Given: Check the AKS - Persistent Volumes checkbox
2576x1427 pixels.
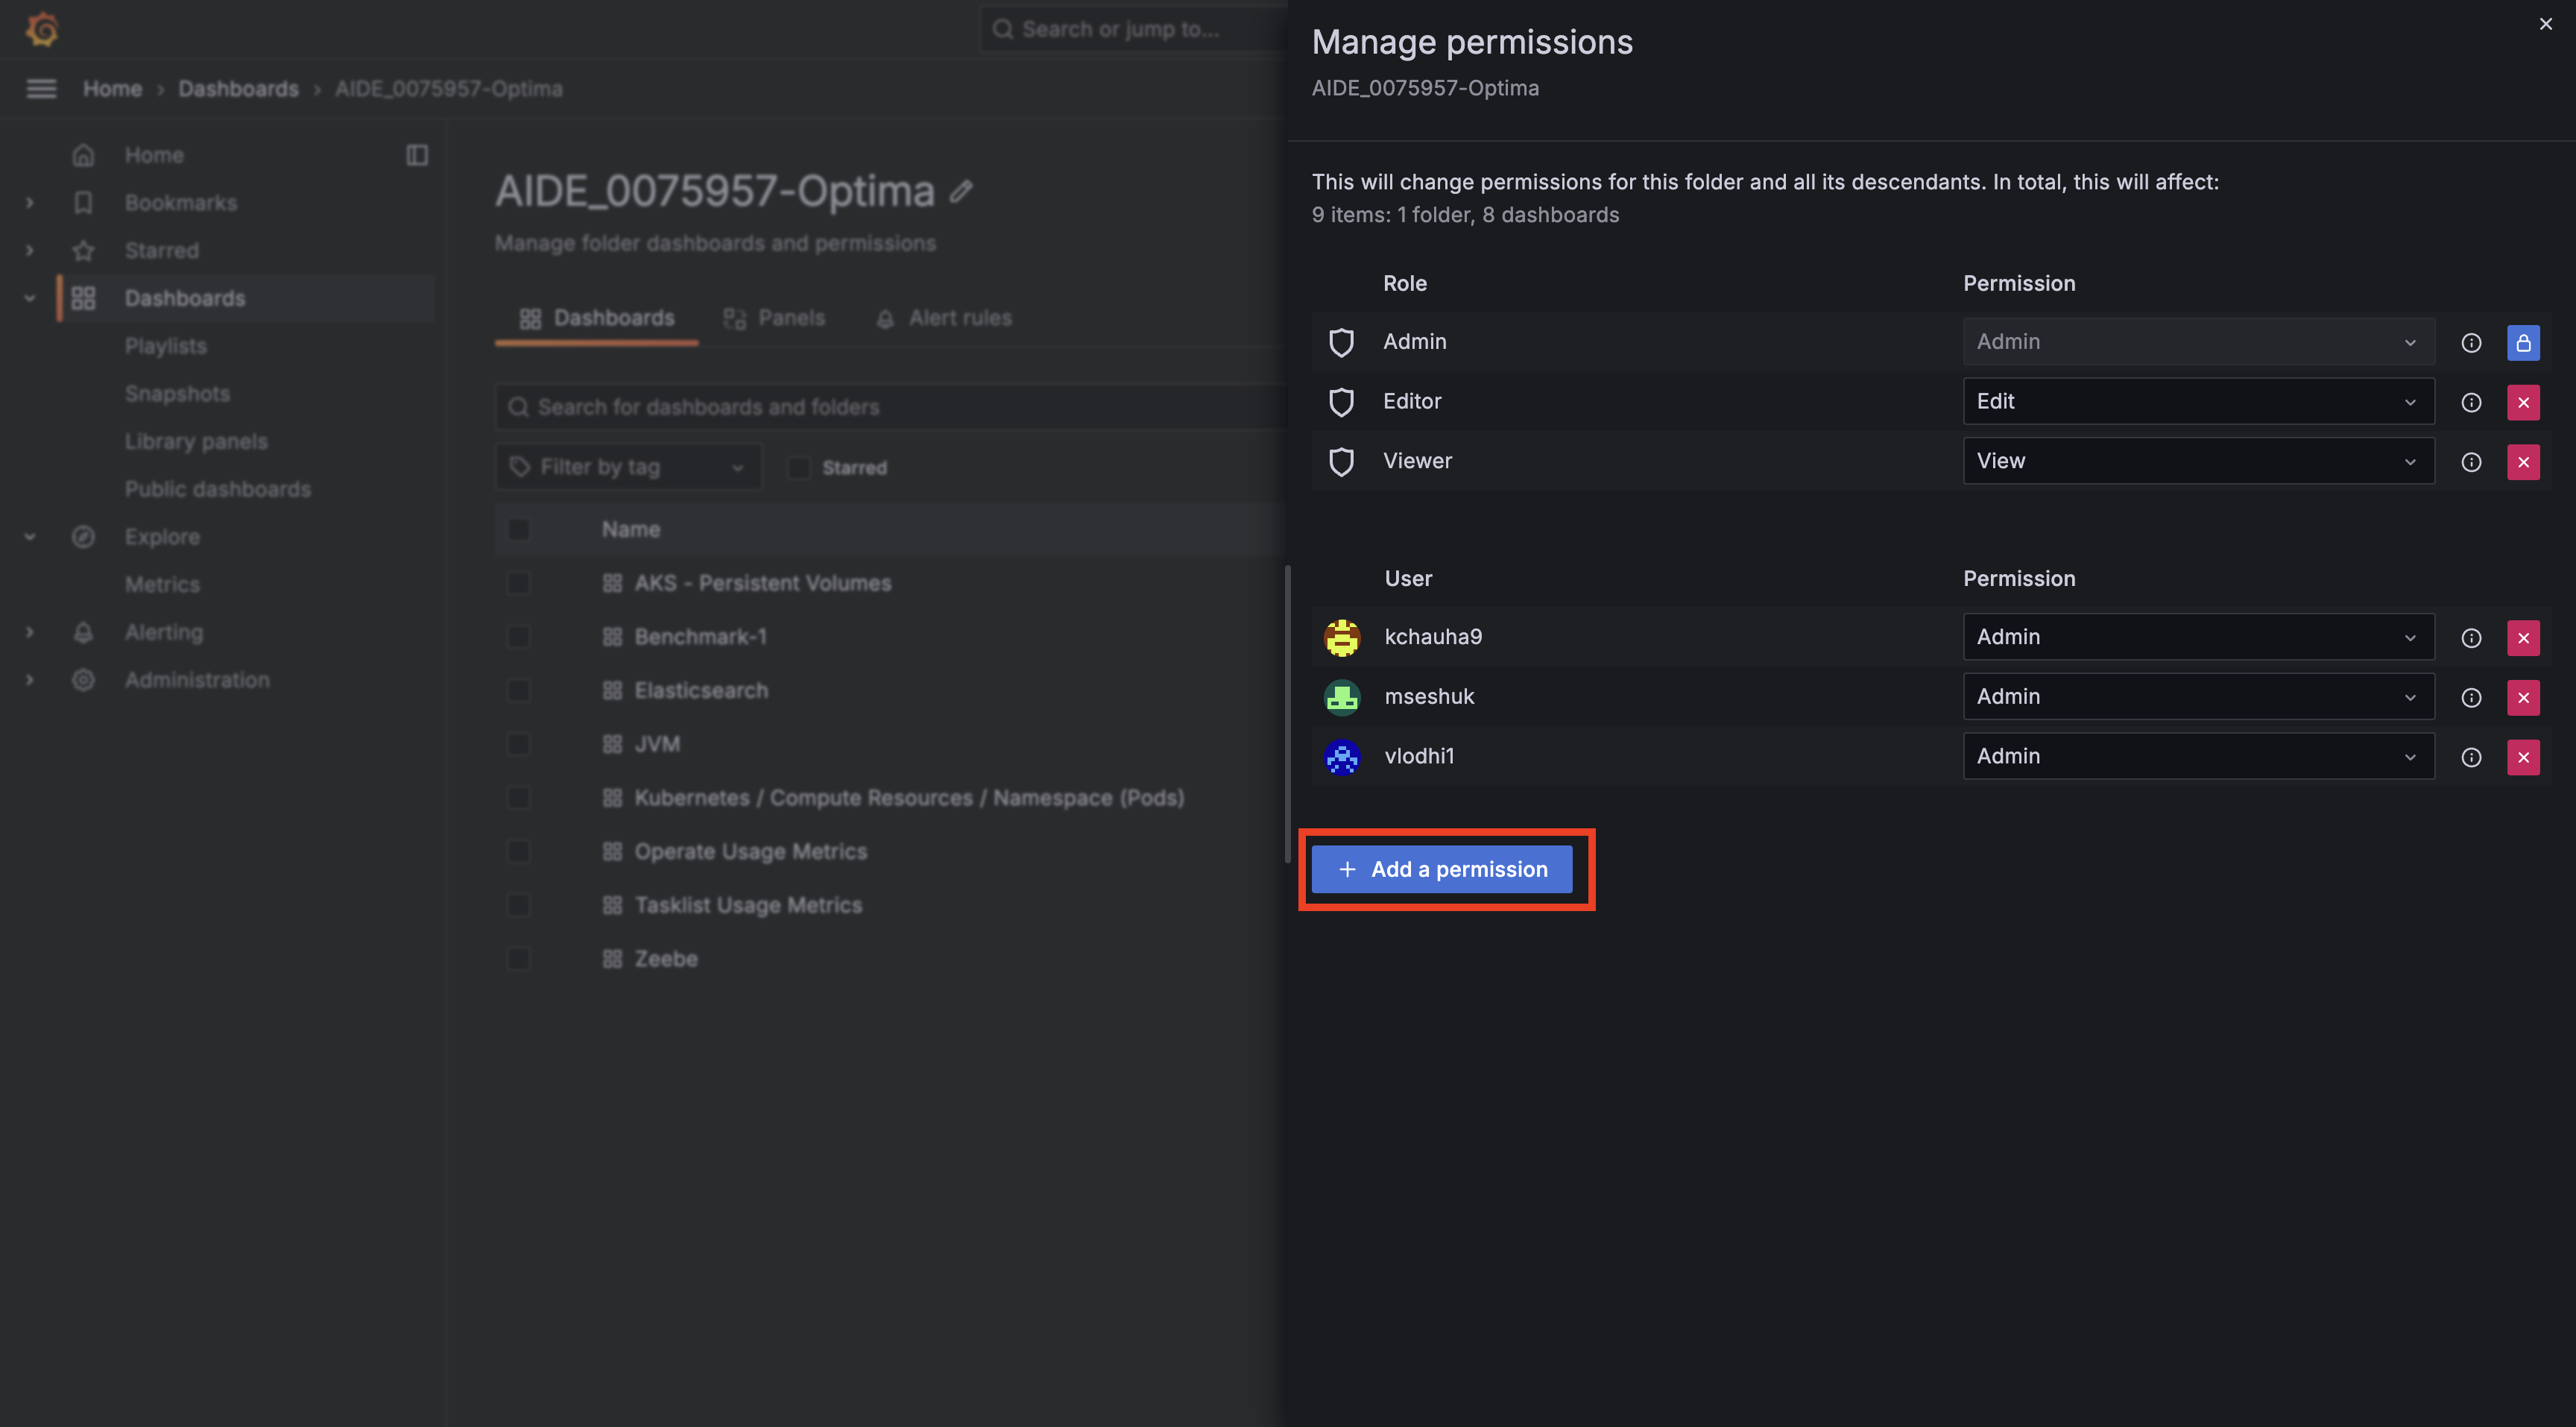Looking at the screenshot, I should coord(518,583).
